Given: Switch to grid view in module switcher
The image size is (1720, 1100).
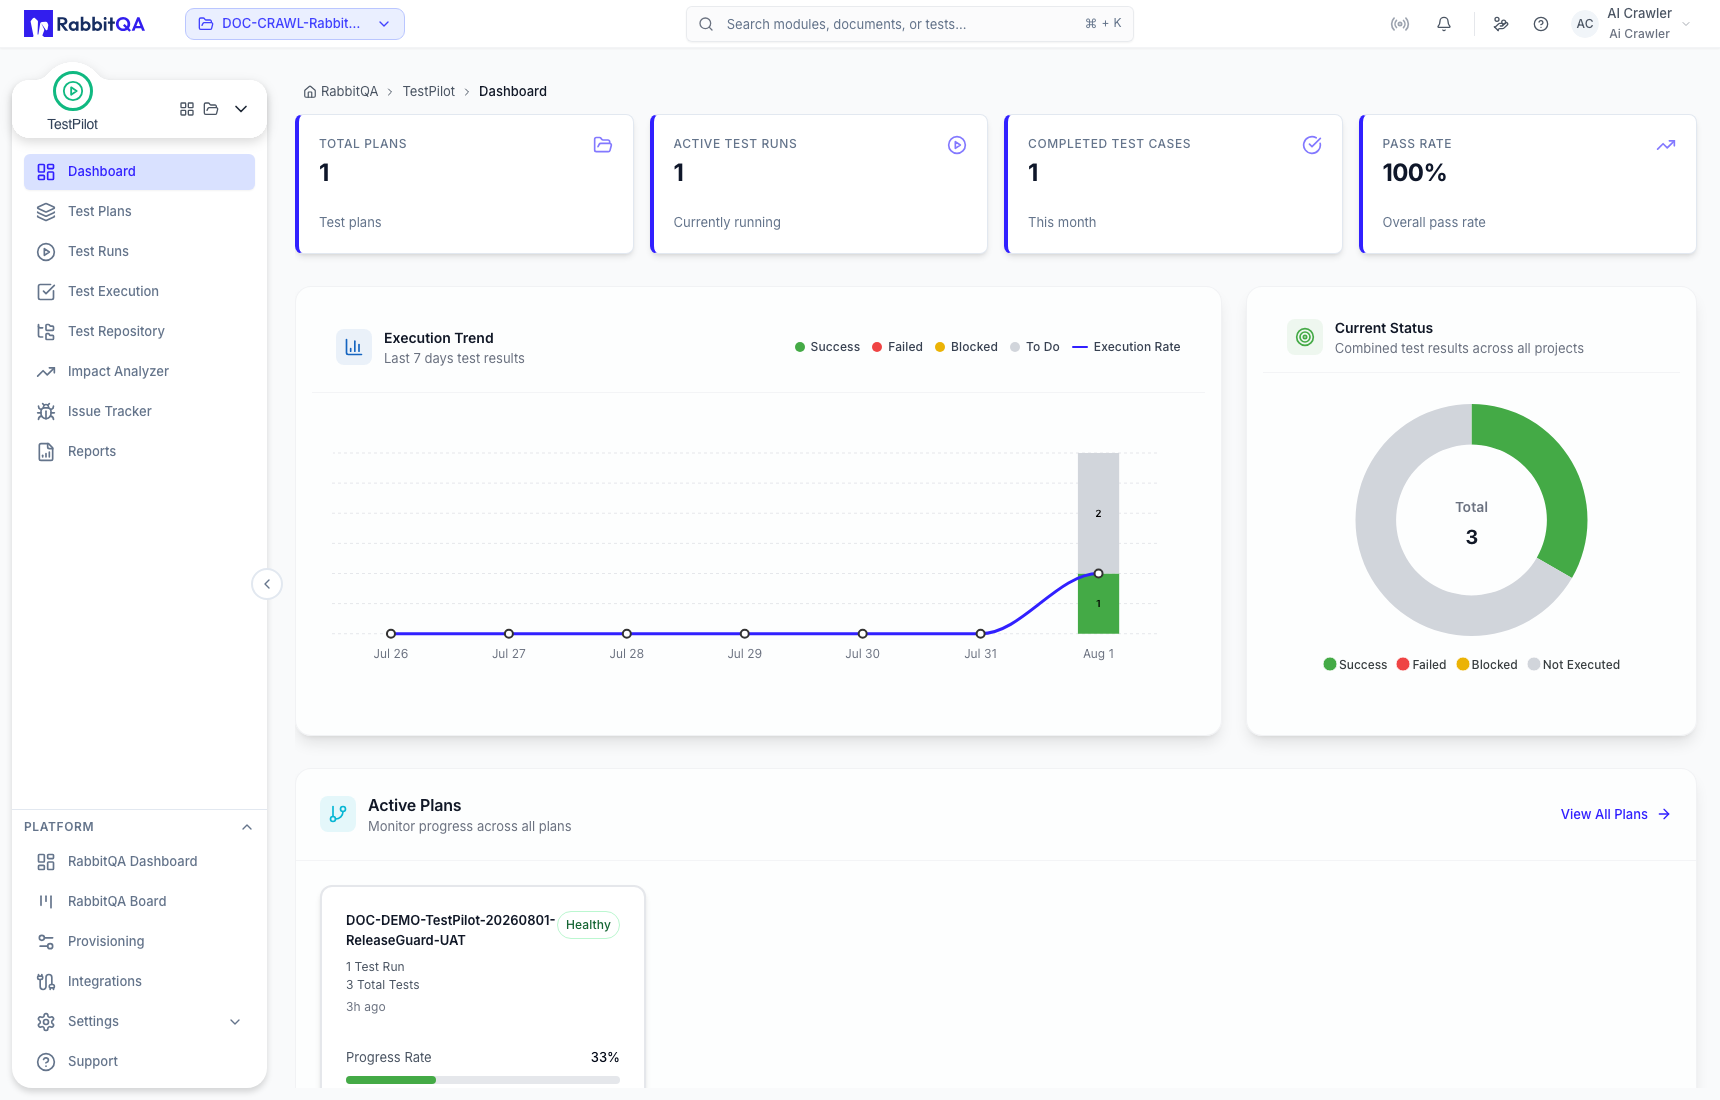Looking at the screenshot, I should pyautogui.click(x=187, y=109).
